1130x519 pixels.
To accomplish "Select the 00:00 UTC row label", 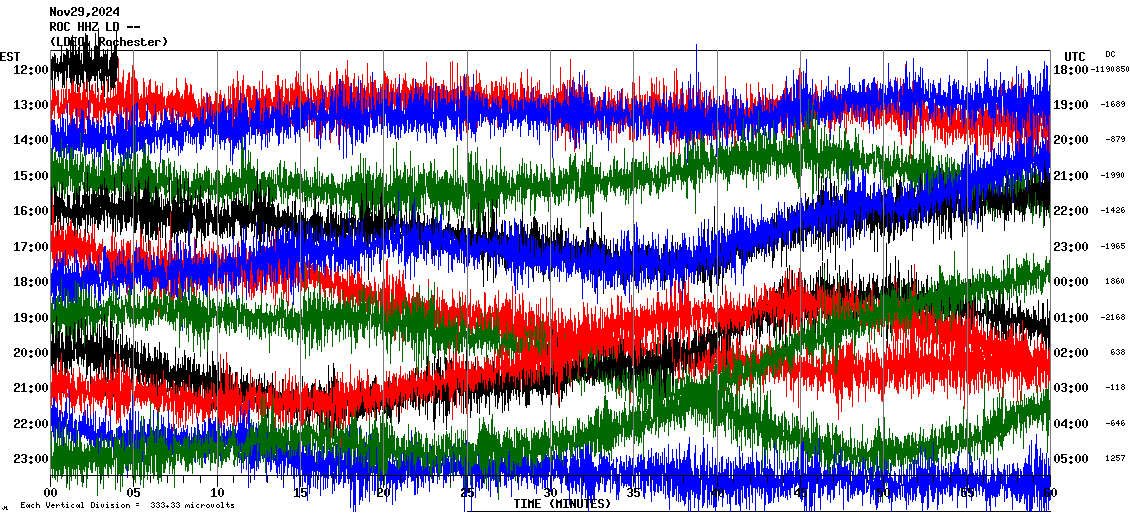I will click(1071, 282).
